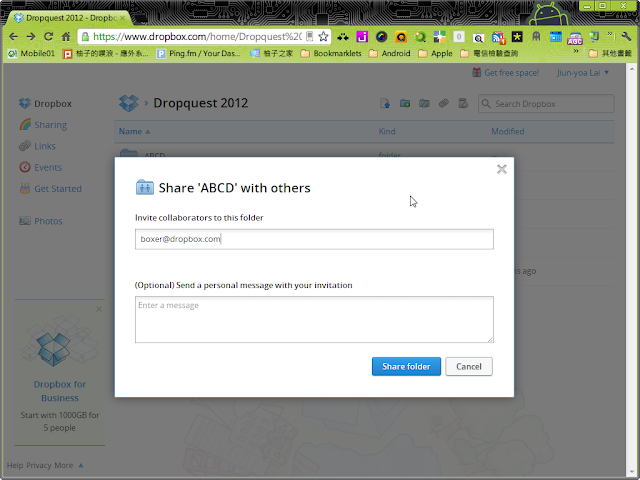Sort files by the Name column
Image resolution: width=640 pixels, height=480 pixels.
(134, 131)
